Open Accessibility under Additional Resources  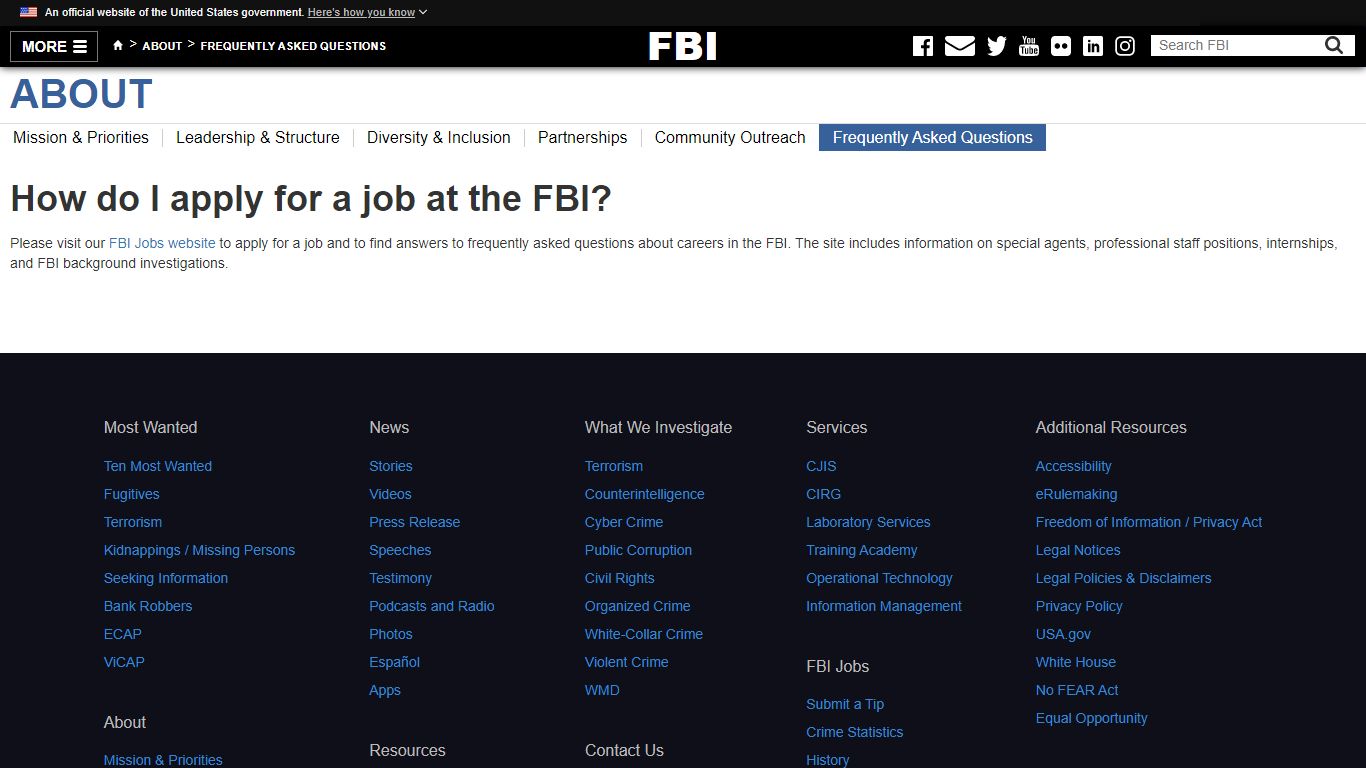coord(1074,466)
